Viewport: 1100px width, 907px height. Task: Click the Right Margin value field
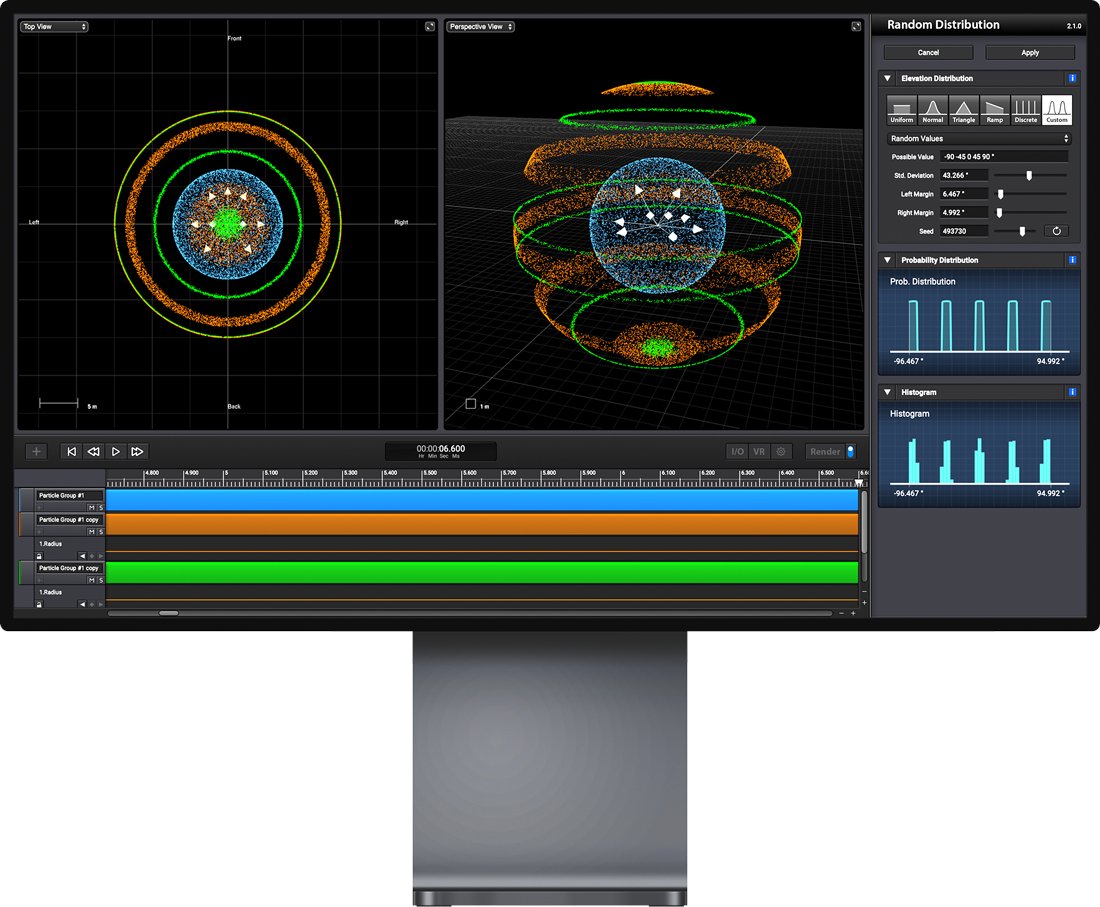pos(964,213)
